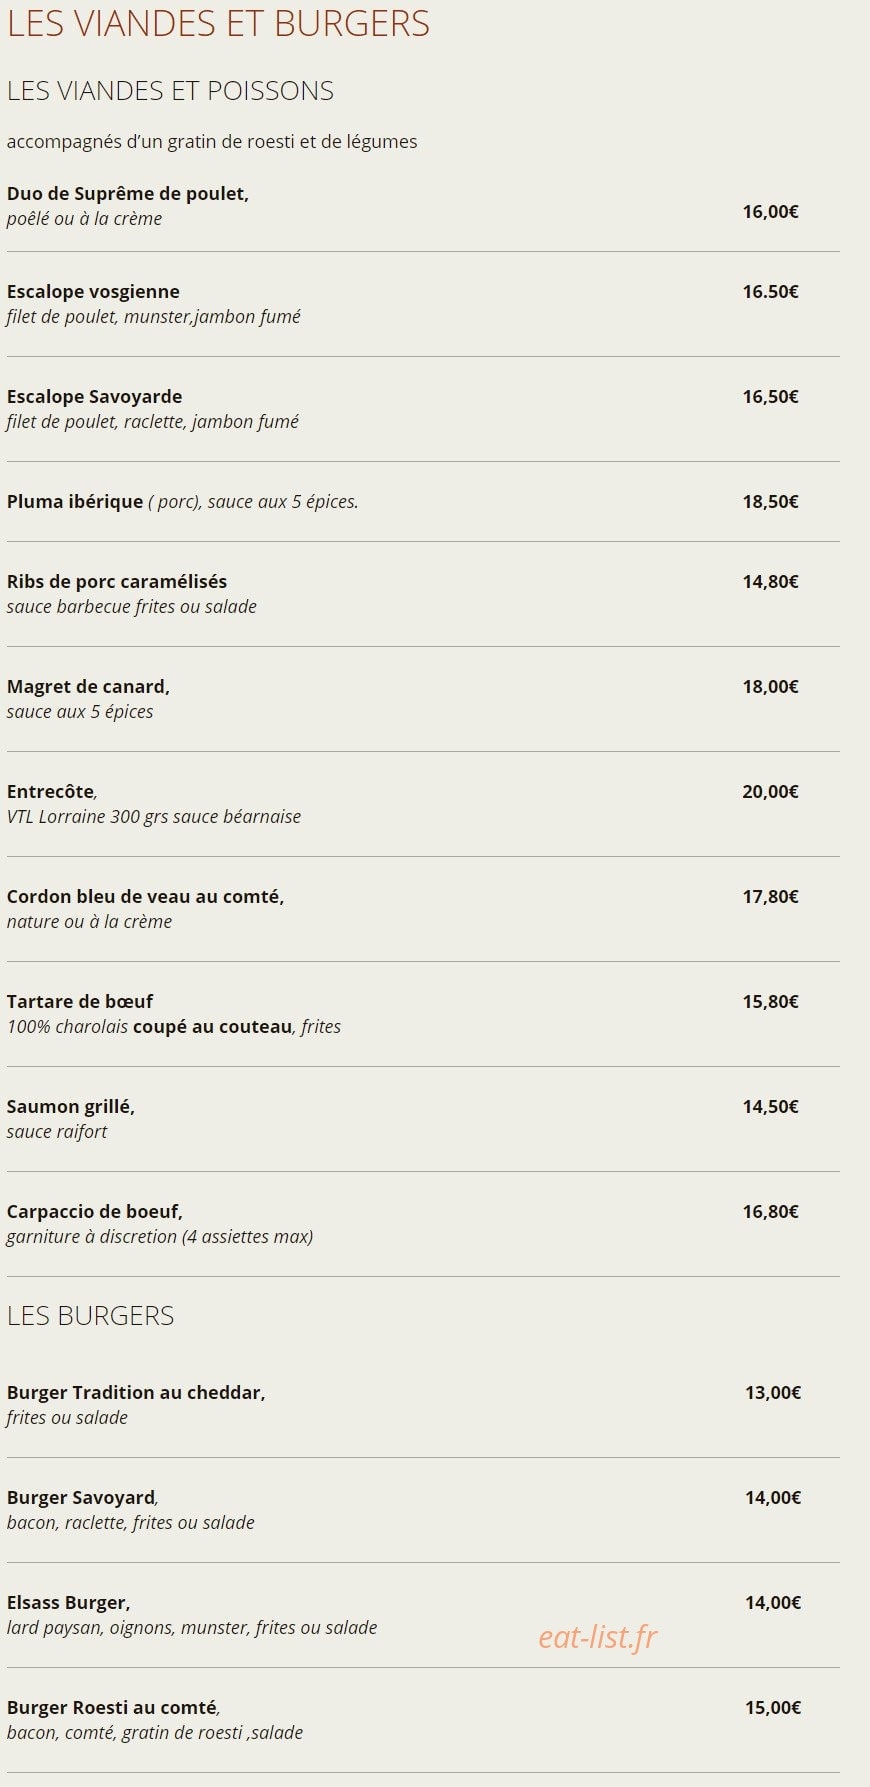Click the LES BURGERS section heading
This screenshot has width=870, height=1787.
coord(90,1316)
